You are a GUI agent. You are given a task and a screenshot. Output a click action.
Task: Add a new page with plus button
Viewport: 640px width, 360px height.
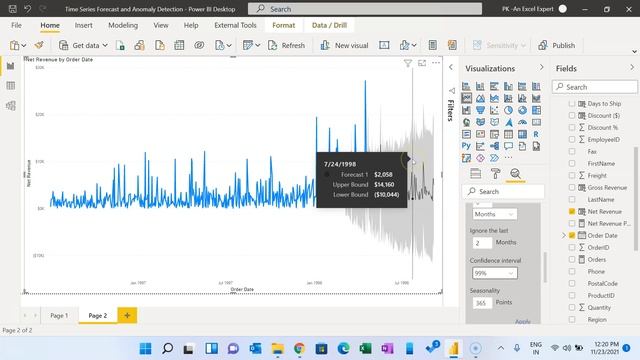(127, 315)
